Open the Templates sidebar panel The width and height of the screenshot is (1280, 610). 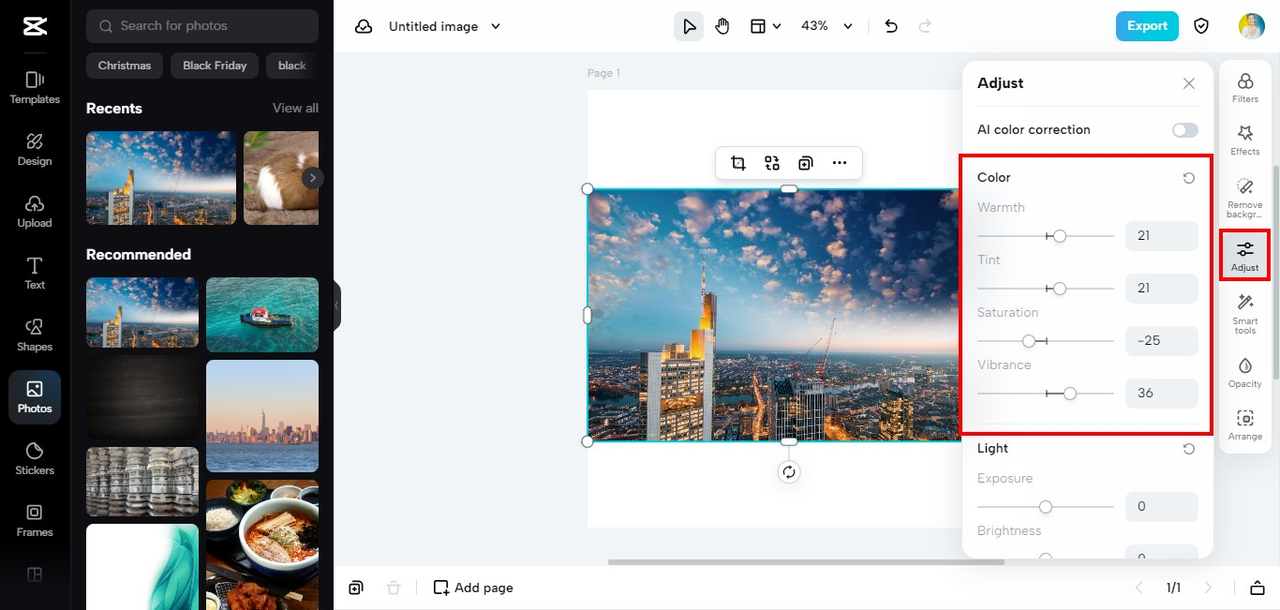pyautogui.click(x=34, y=87)
